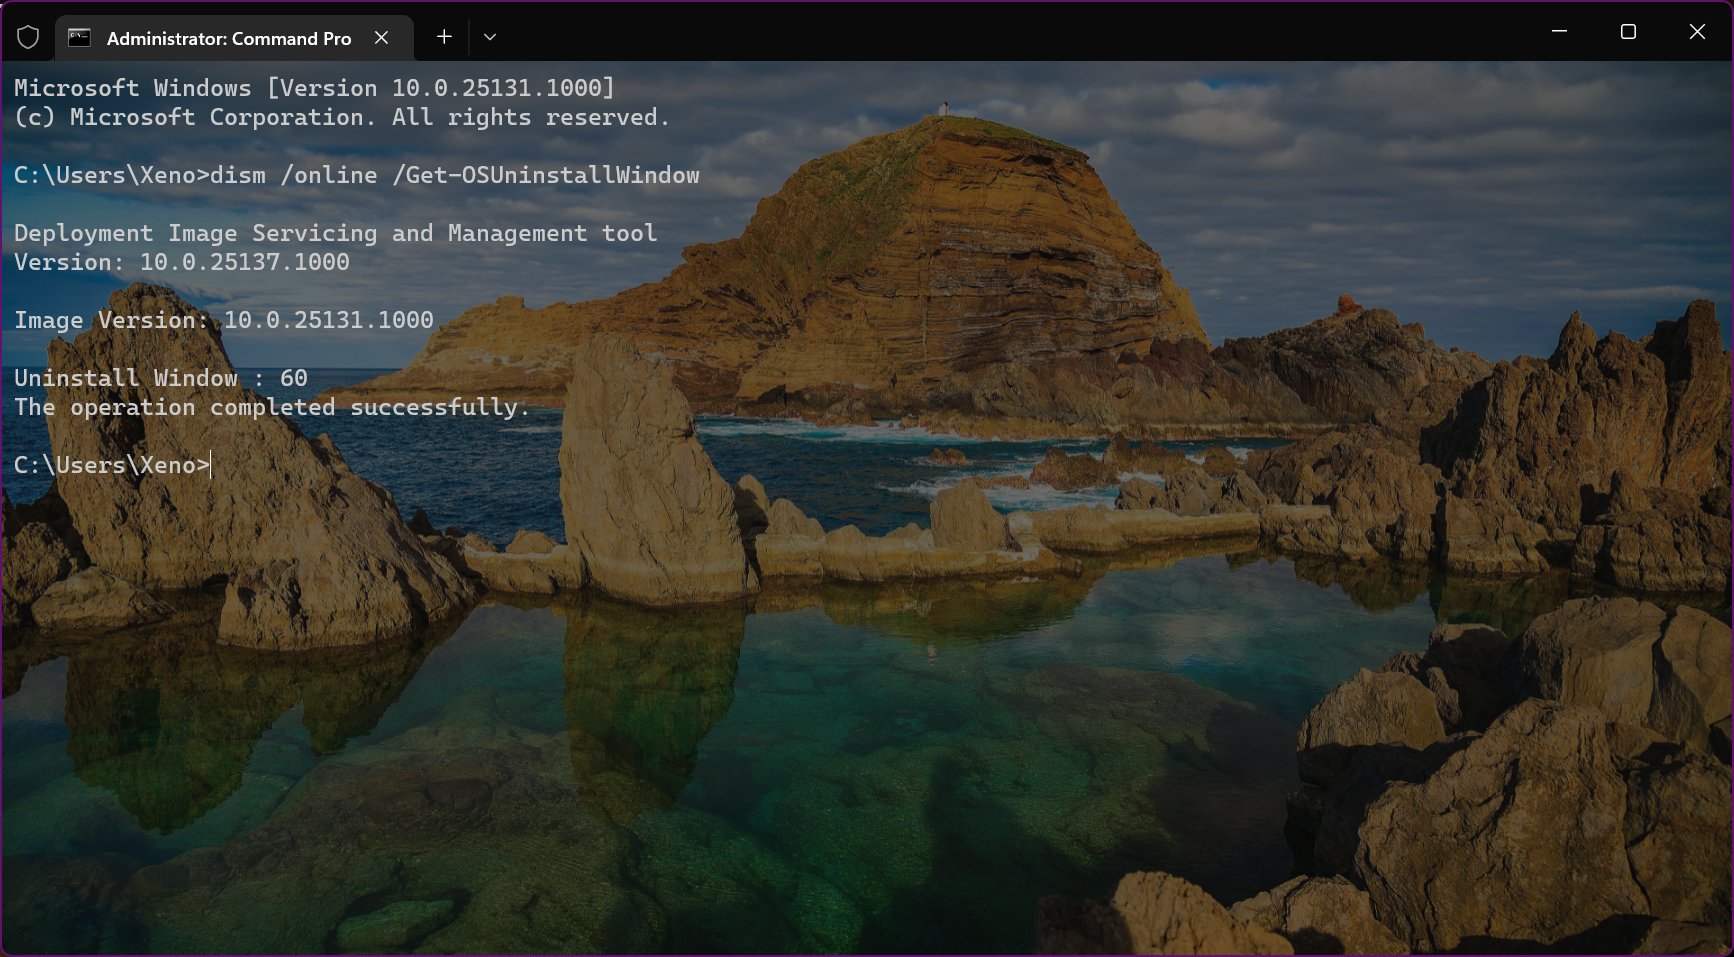Click the administrator shield icon
The width and height of the screenshot is (1734, 957).
click(27, 34)
